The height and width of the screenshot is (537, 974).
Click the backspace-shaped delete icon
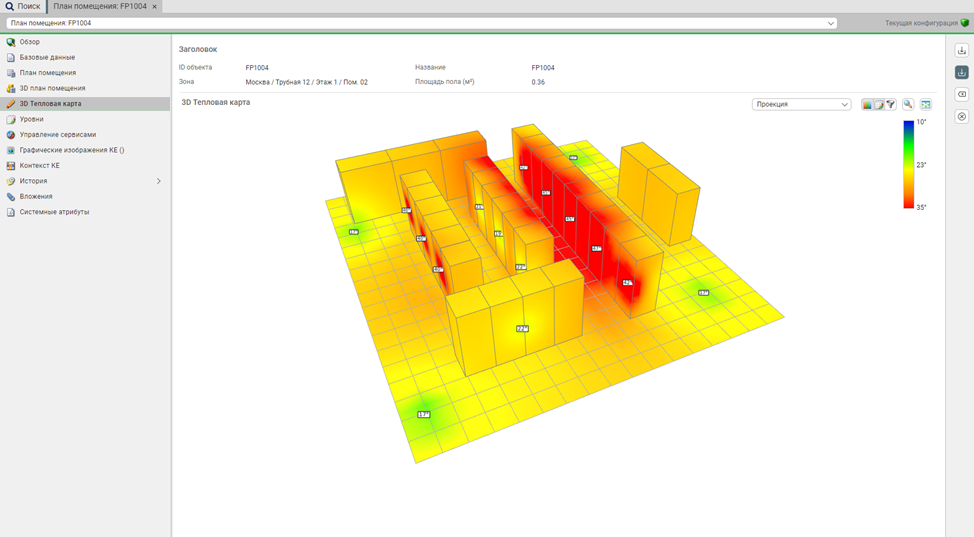[x=962, y=94]
